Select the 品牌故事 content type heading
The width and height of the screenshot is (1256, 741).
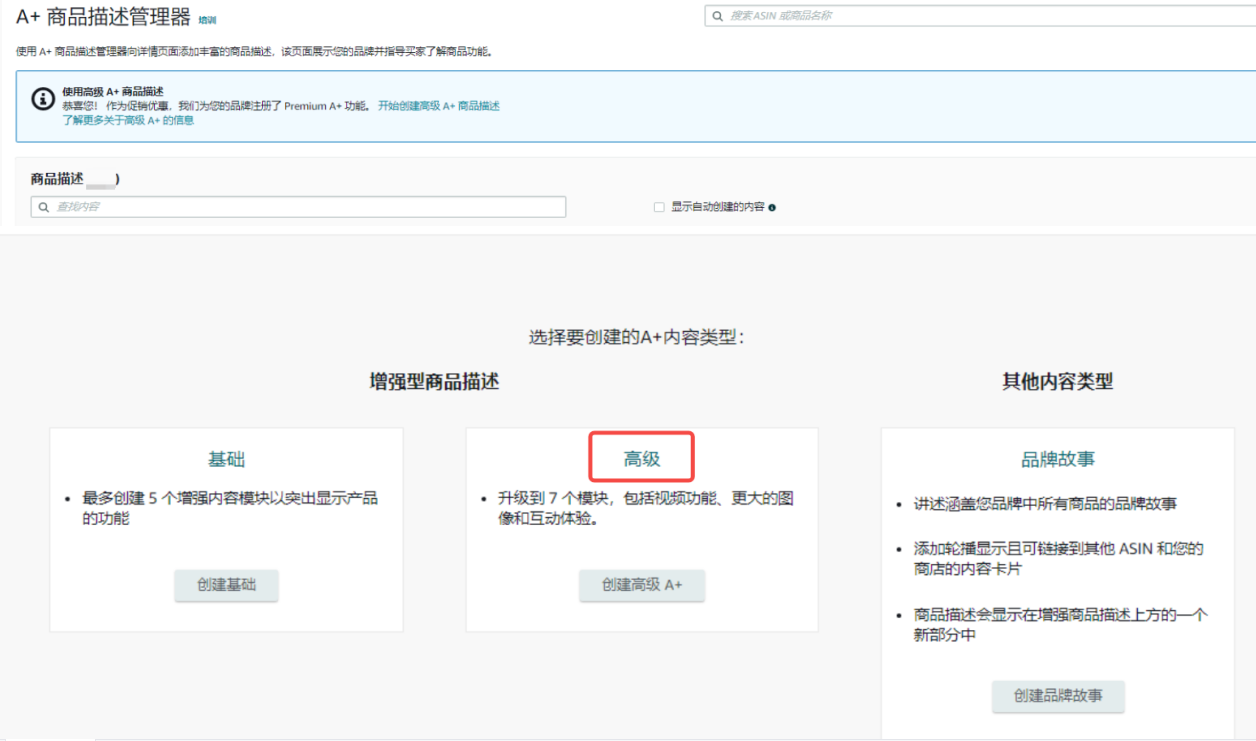(1057, 460)
